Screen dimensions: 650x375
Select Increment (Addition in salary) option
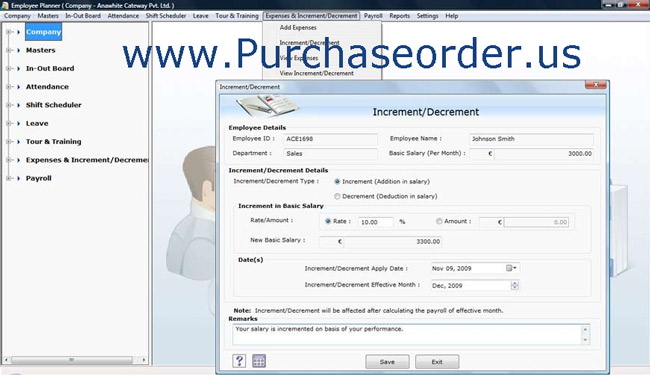point(337,181)
